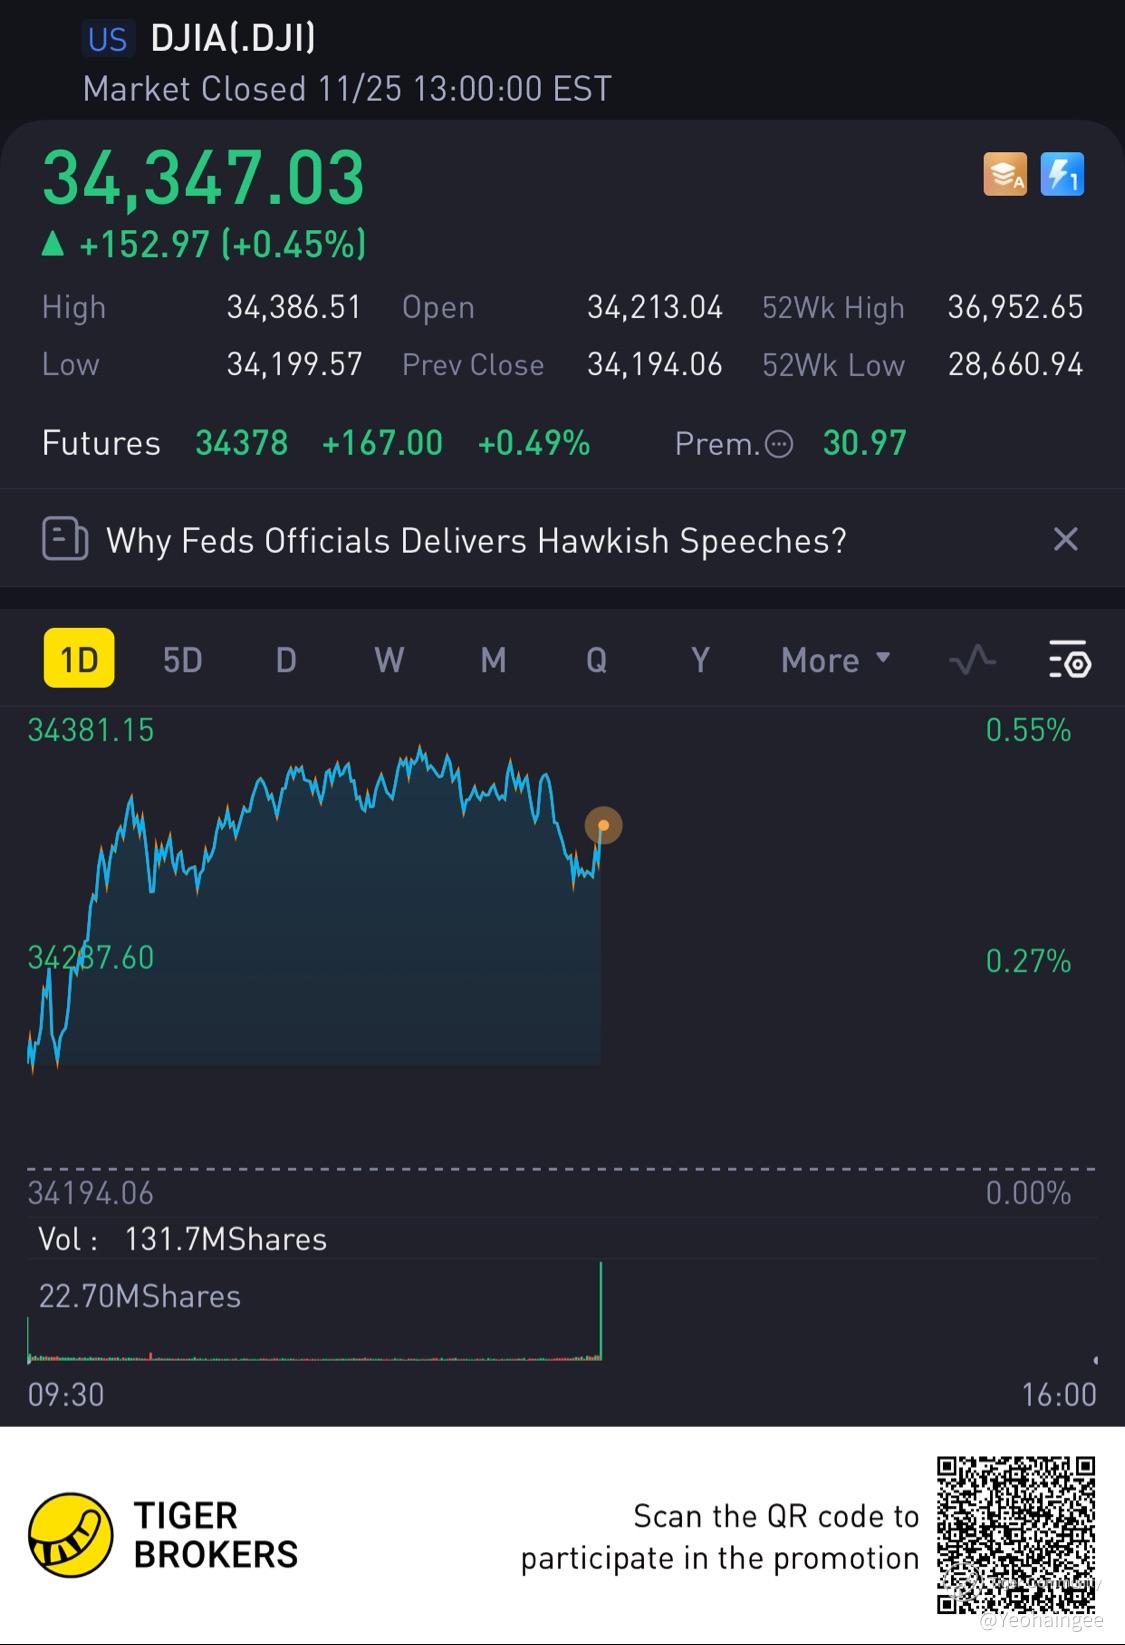
Task: Switch to the 5D chart tab
Action: coord(182,660)
